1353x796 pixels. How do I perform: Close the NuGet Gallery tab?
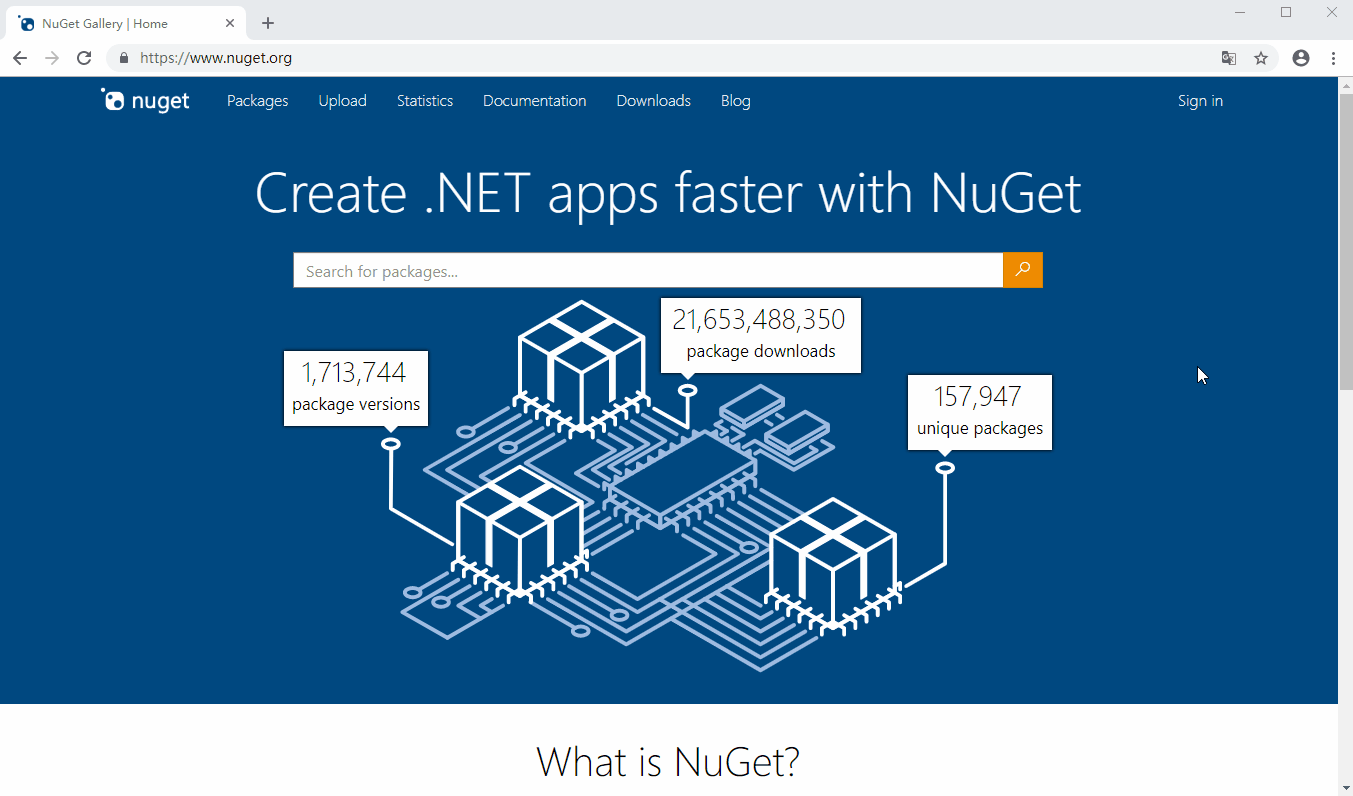pos(229,23)
